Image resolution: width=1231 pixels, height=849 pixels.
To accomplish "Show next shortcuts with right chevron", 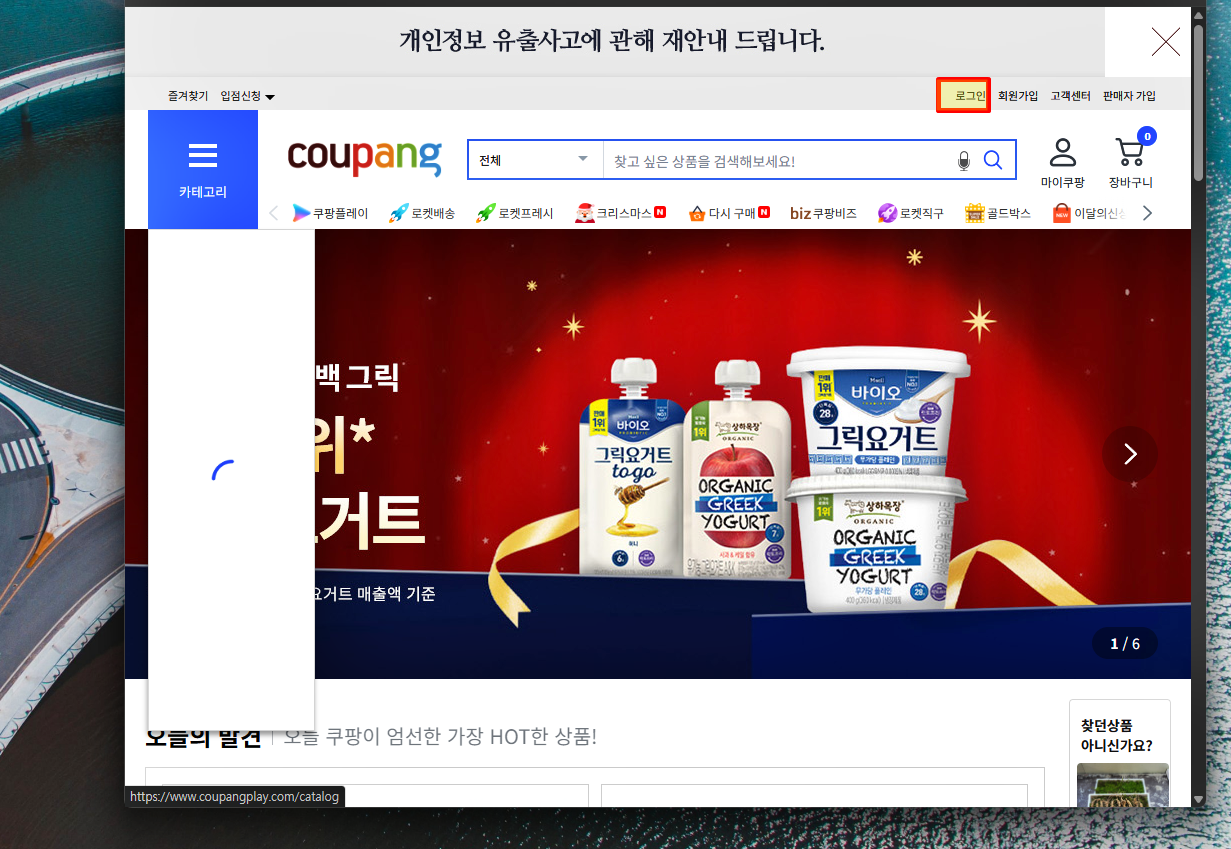I will pos(1147,213).
